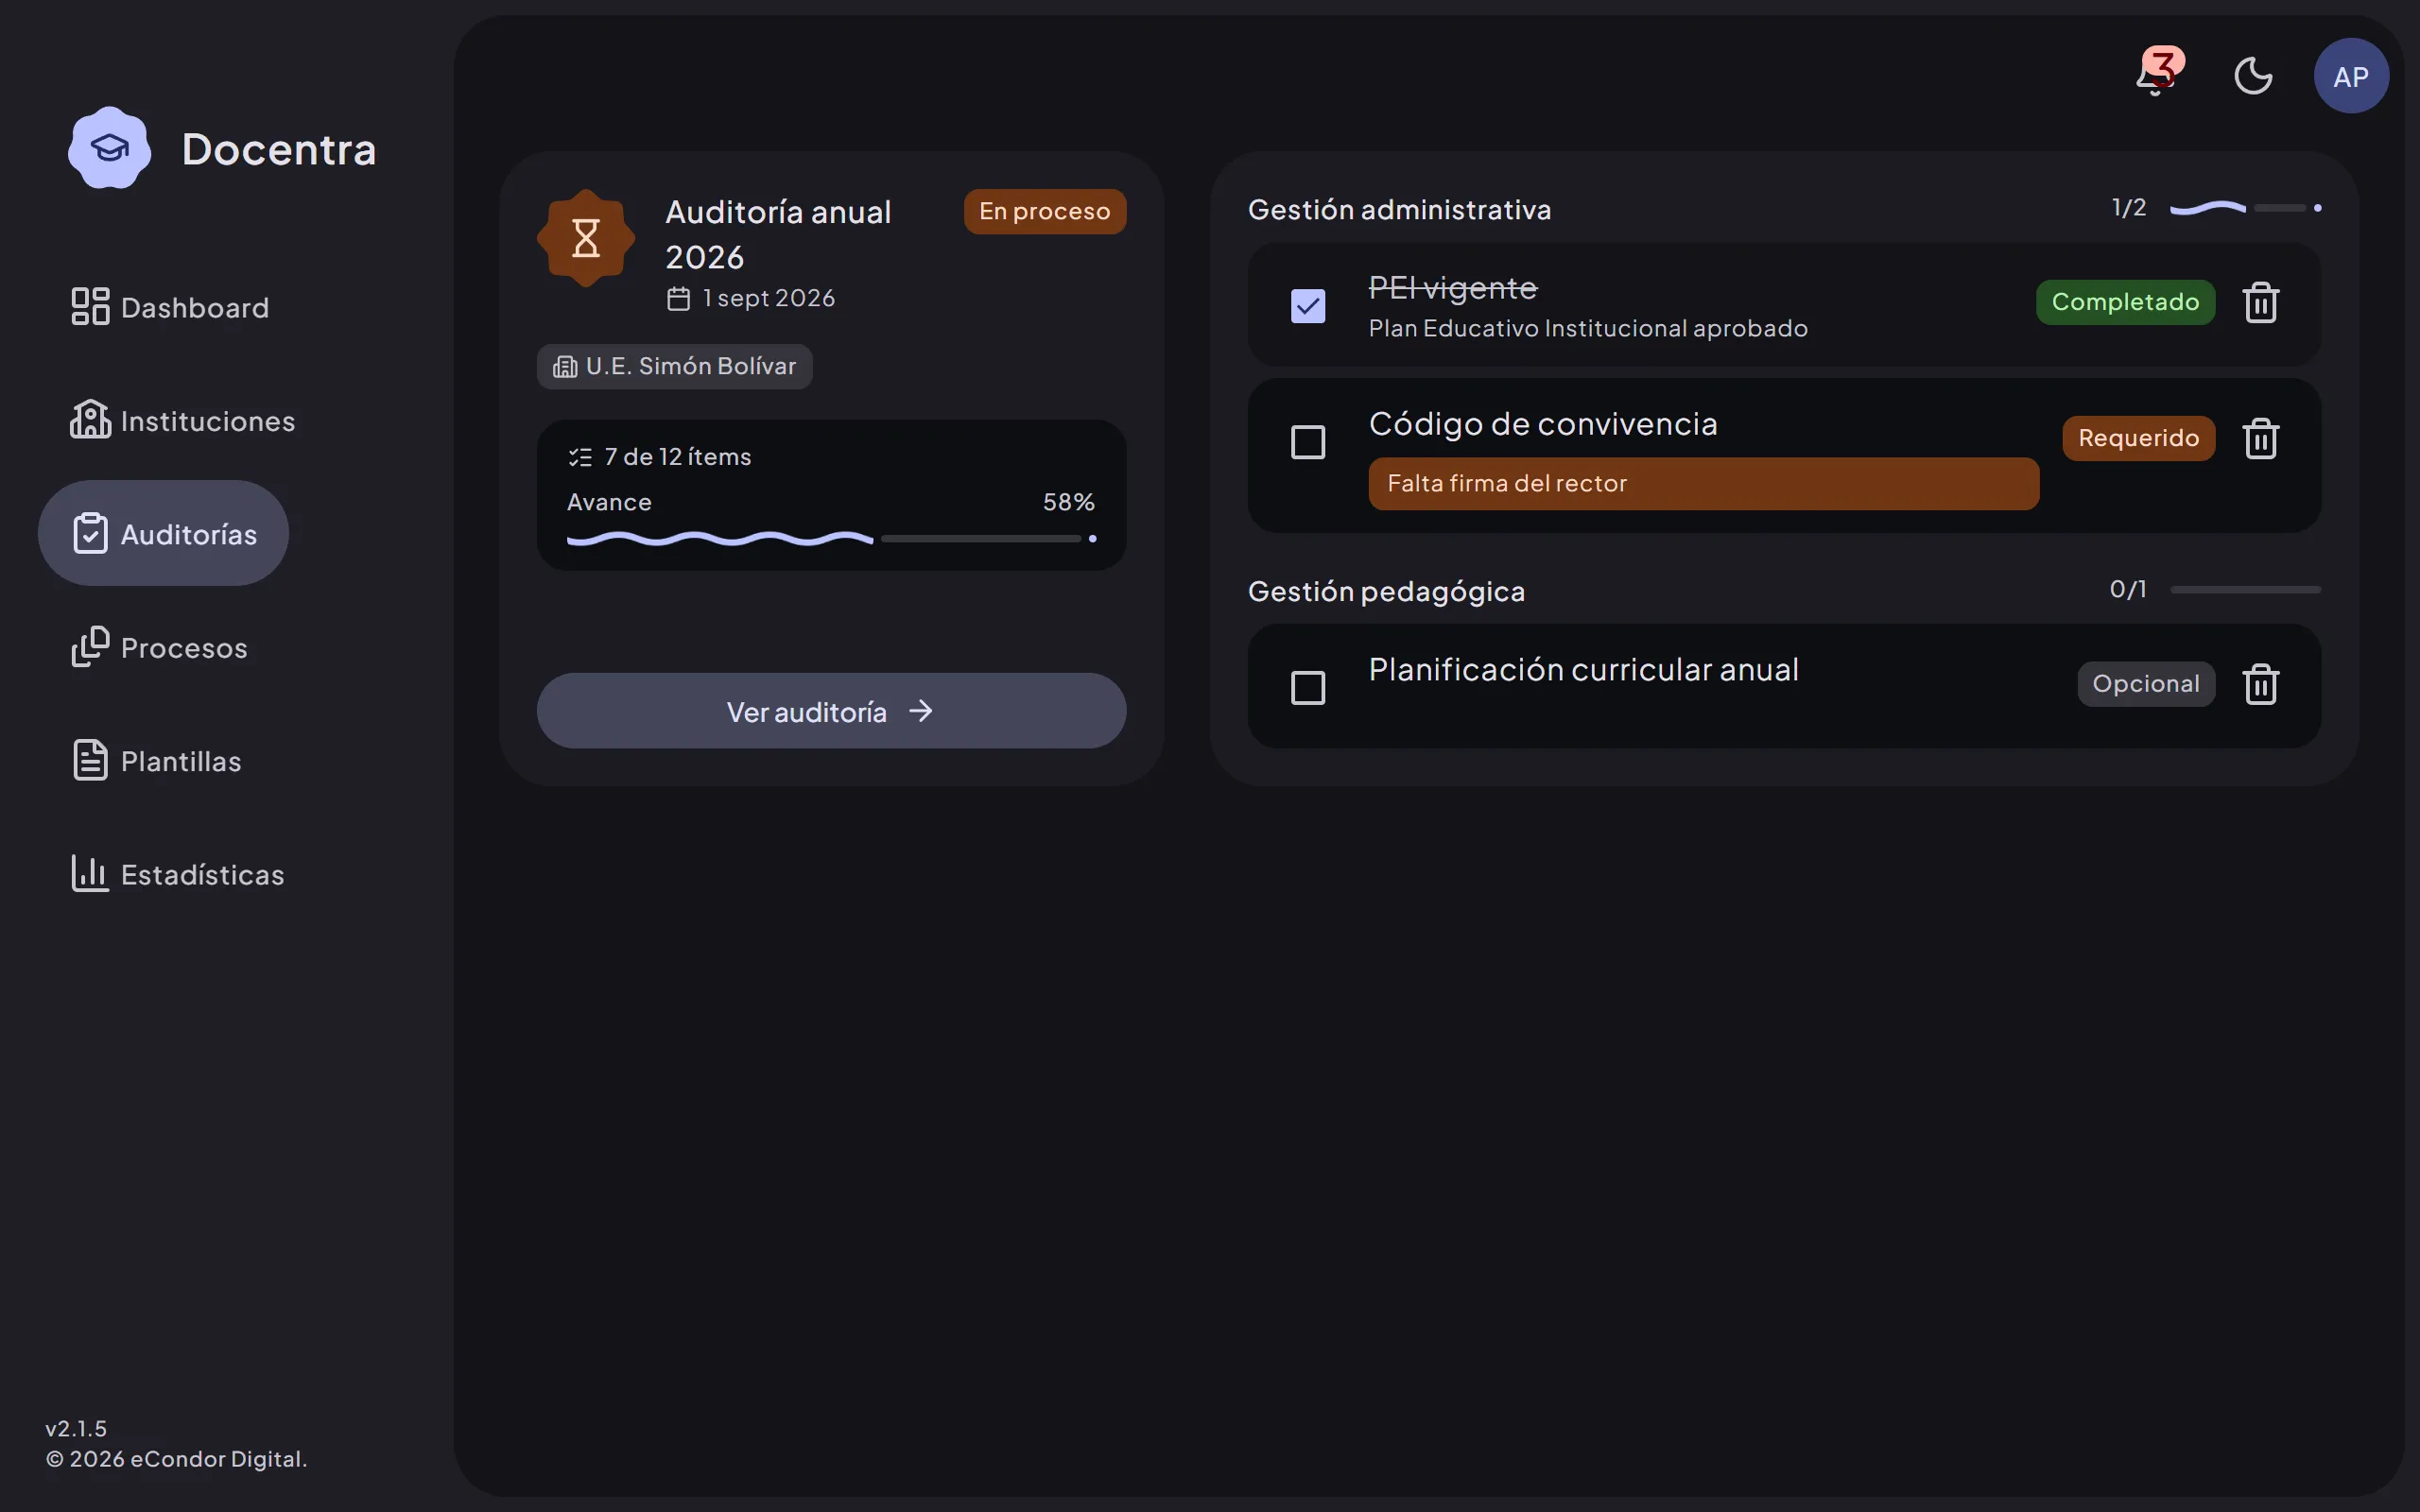Select Auditorías menu item
This screenshot has width=2420, height=1512.
[x=163, y=533]
